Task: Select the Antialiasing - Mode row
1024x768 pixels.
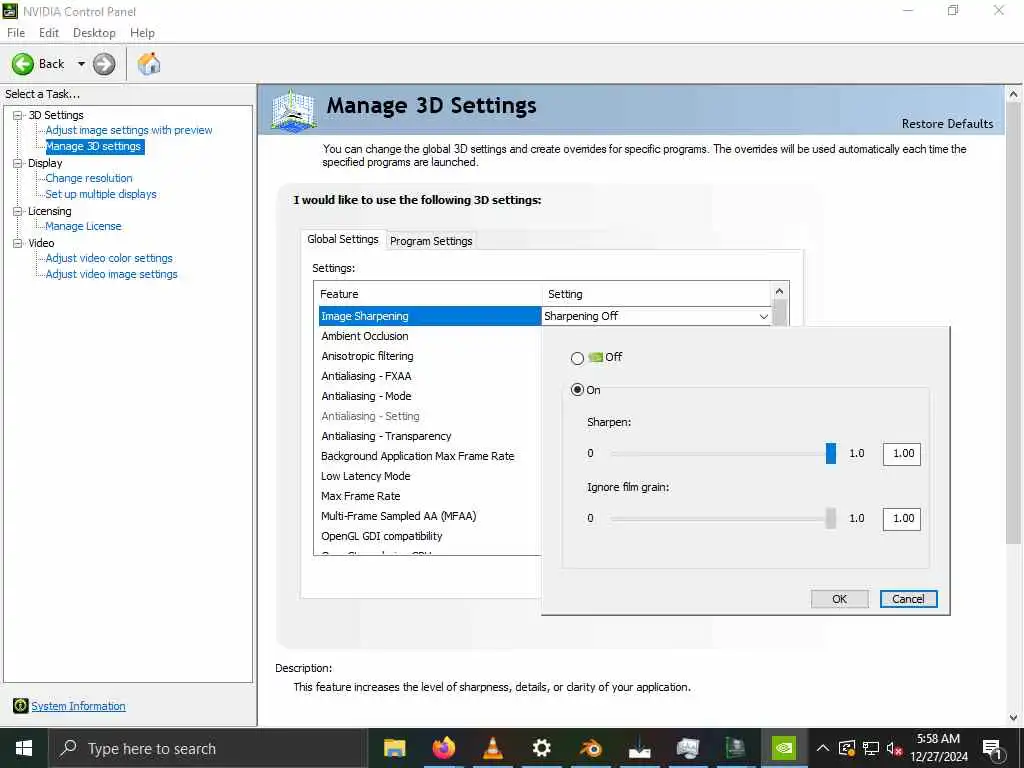Action: pyautogui.click(x=430, y=396)
